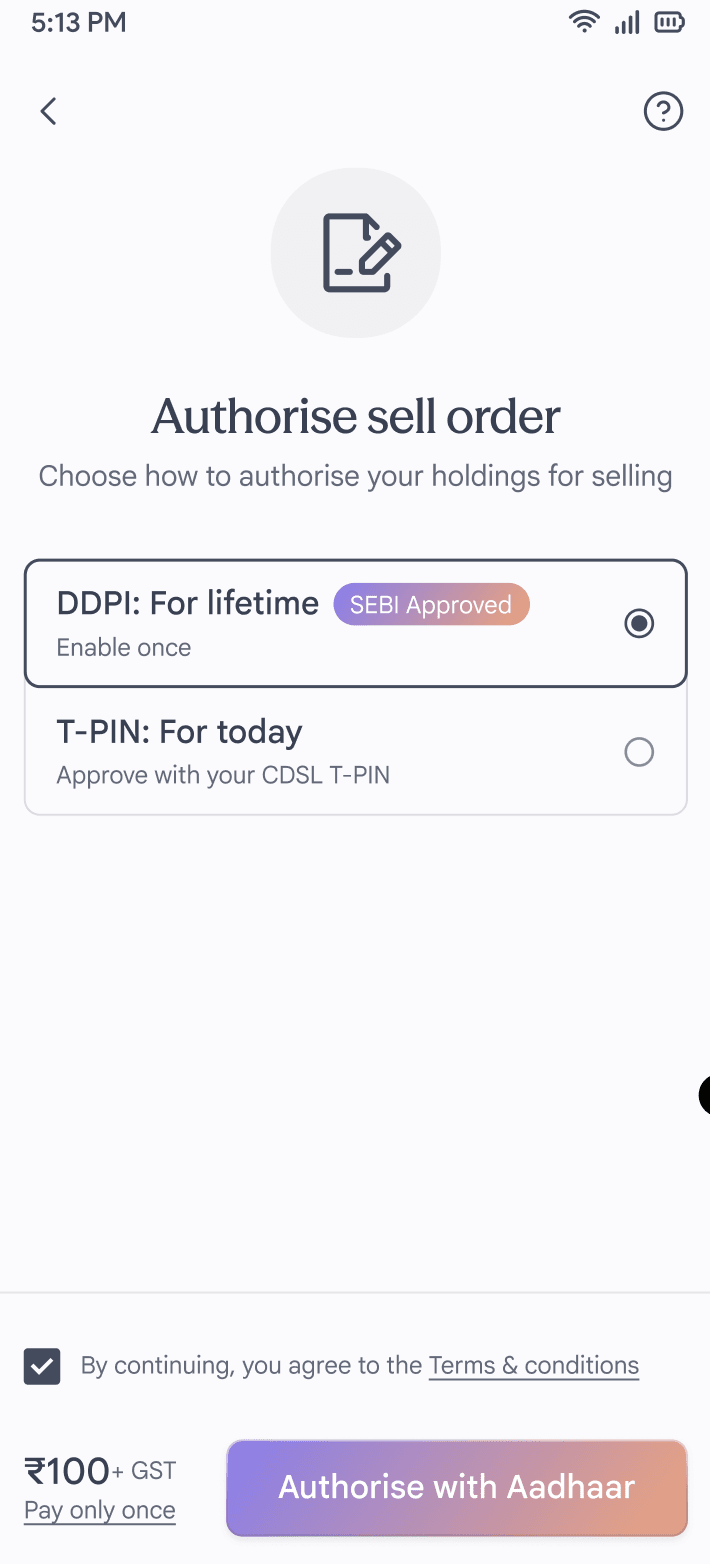Select the T-PIN: For today radio button

(x=639, y=752)
